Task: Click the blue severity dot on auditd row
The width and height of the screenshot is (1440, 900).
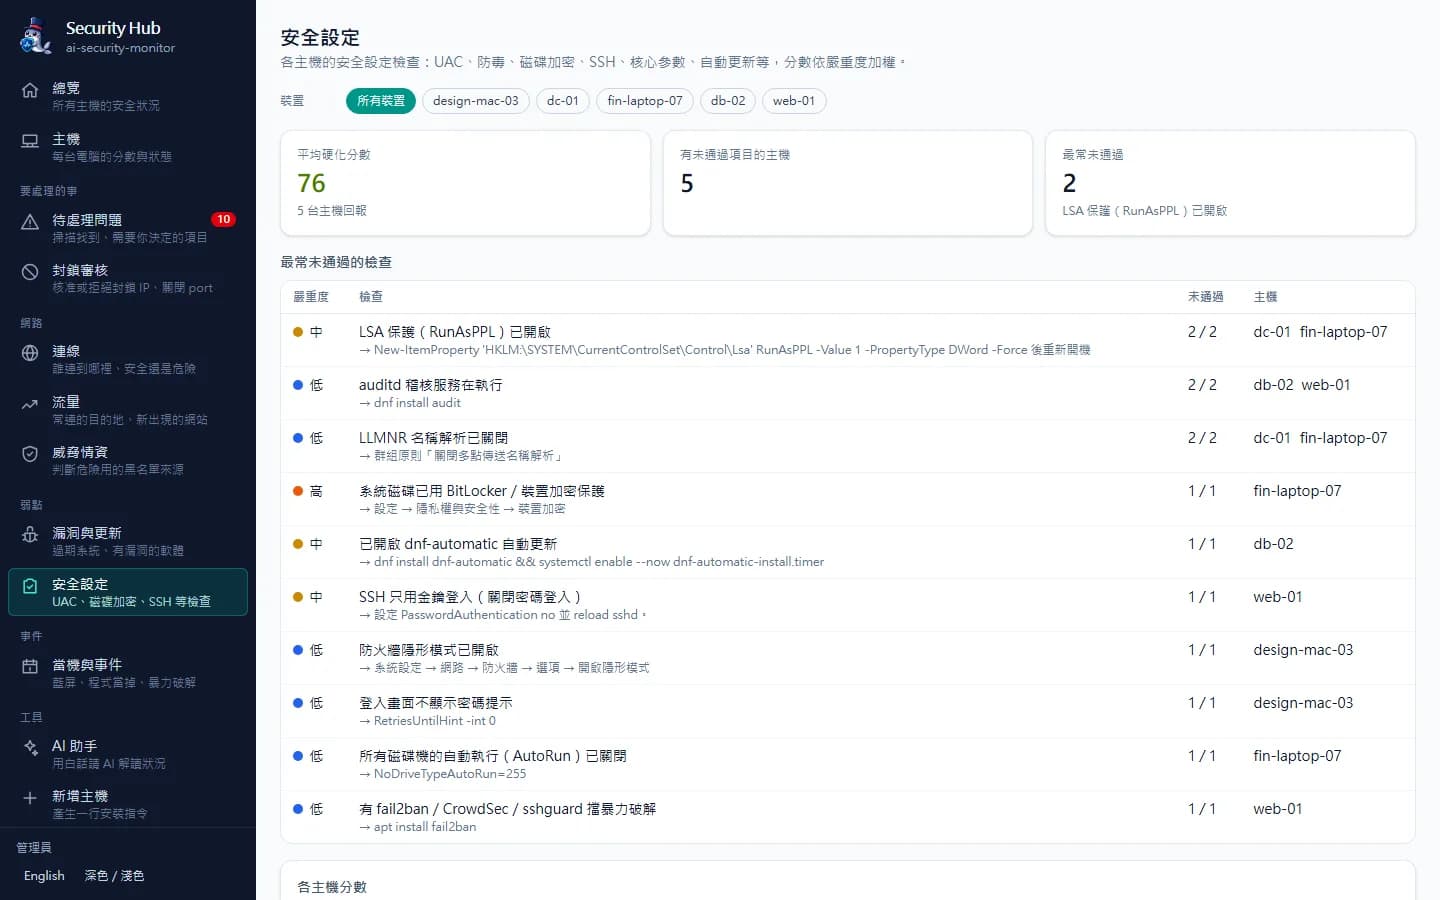Action: tap(298, 385)
